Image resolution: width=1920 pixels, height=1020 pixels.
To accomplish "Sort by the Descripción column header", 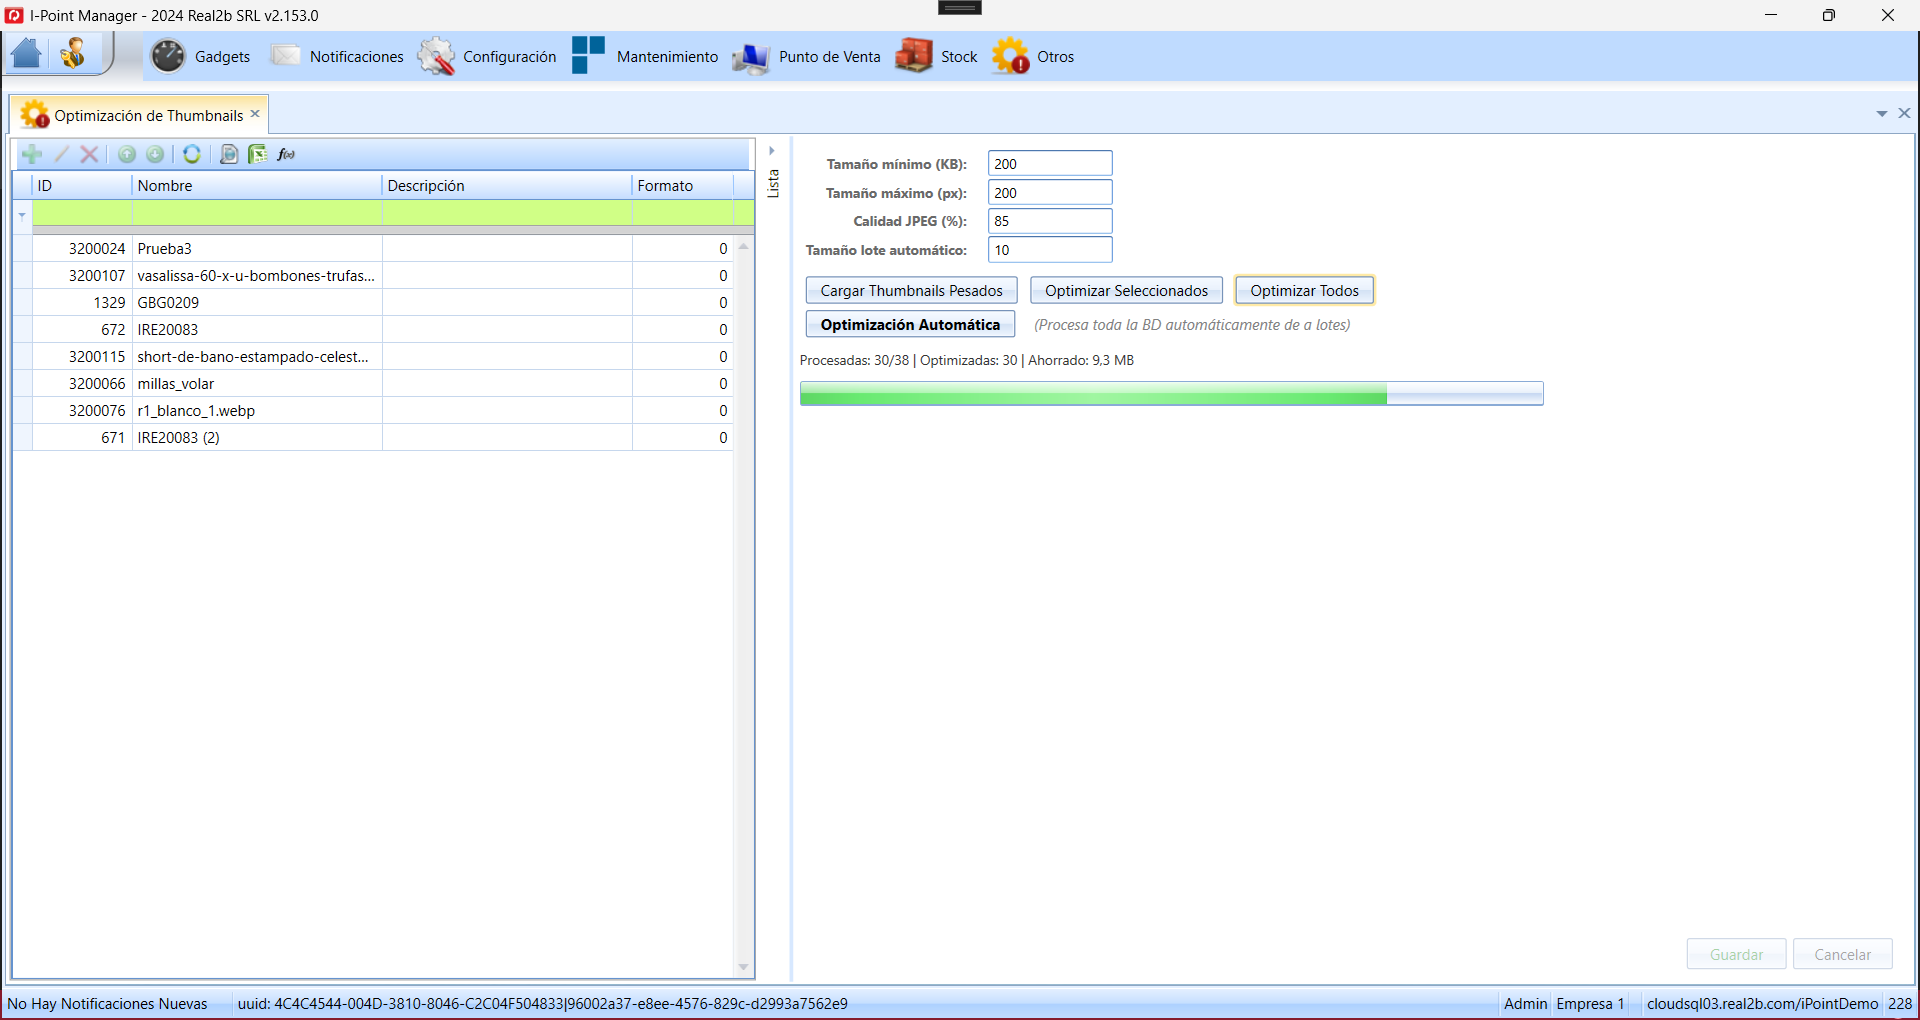I will pos(507,186).
